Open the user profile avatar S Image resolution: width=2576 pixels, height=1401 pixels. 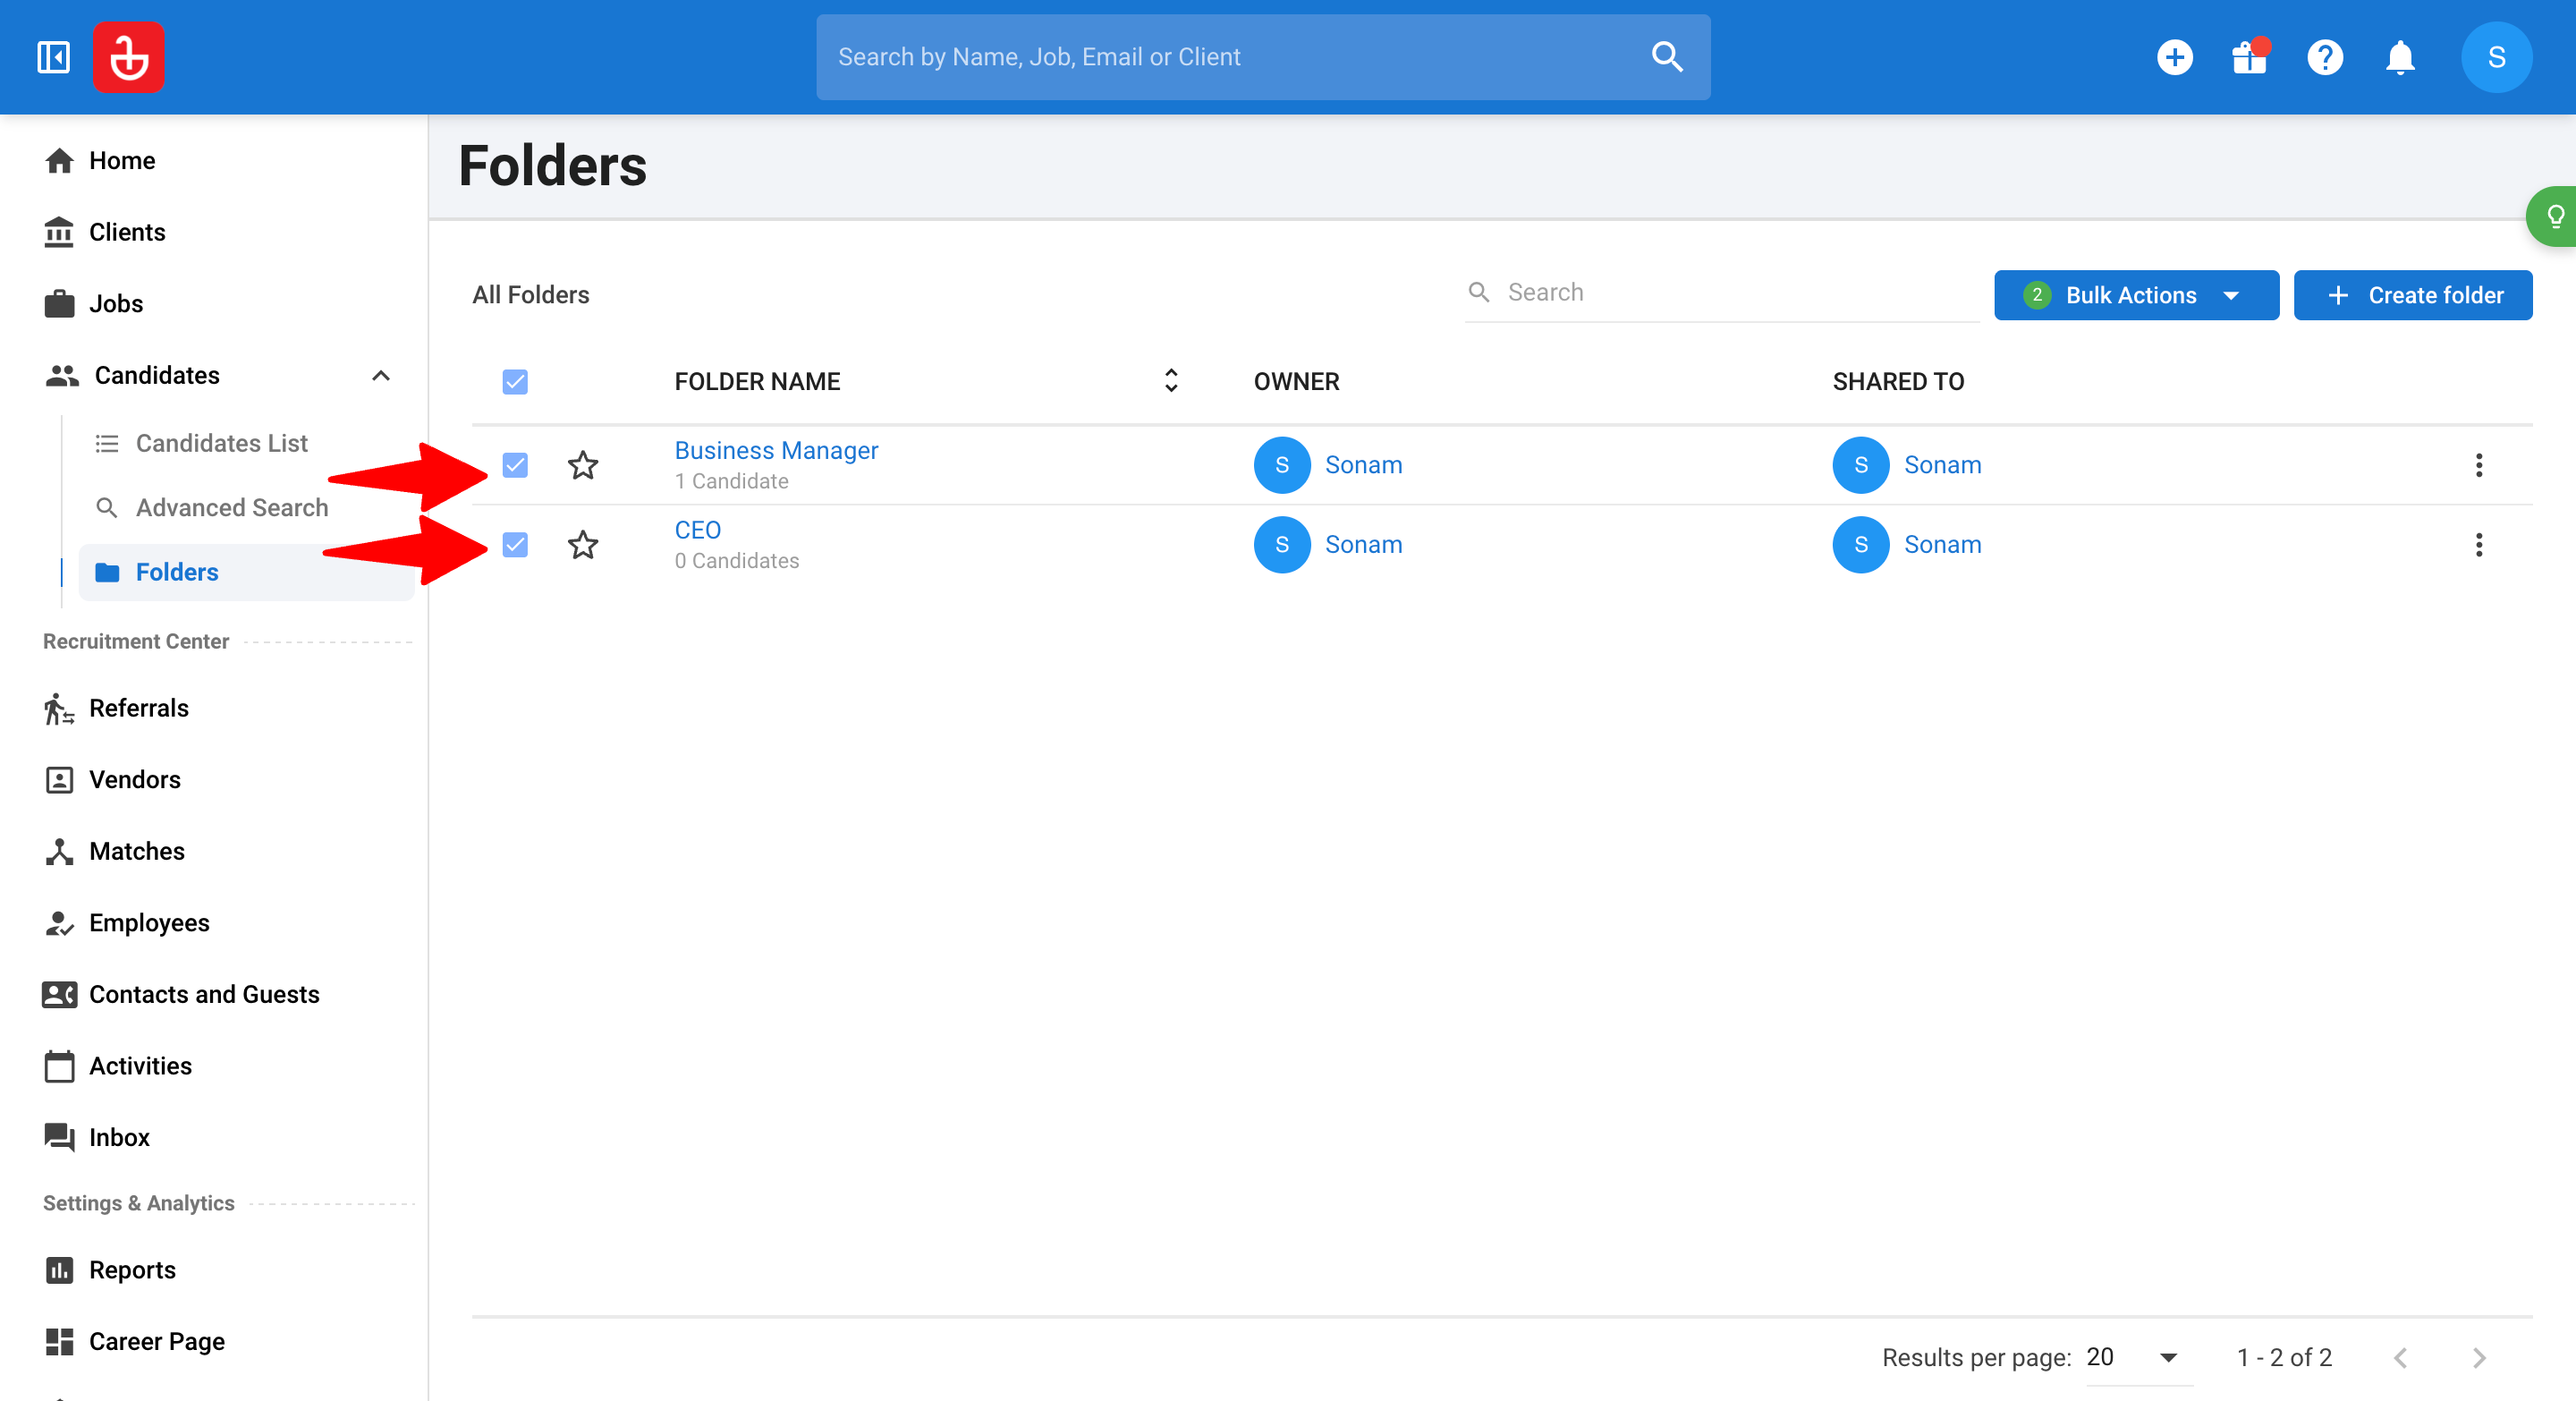click(x=2496, y=57)
